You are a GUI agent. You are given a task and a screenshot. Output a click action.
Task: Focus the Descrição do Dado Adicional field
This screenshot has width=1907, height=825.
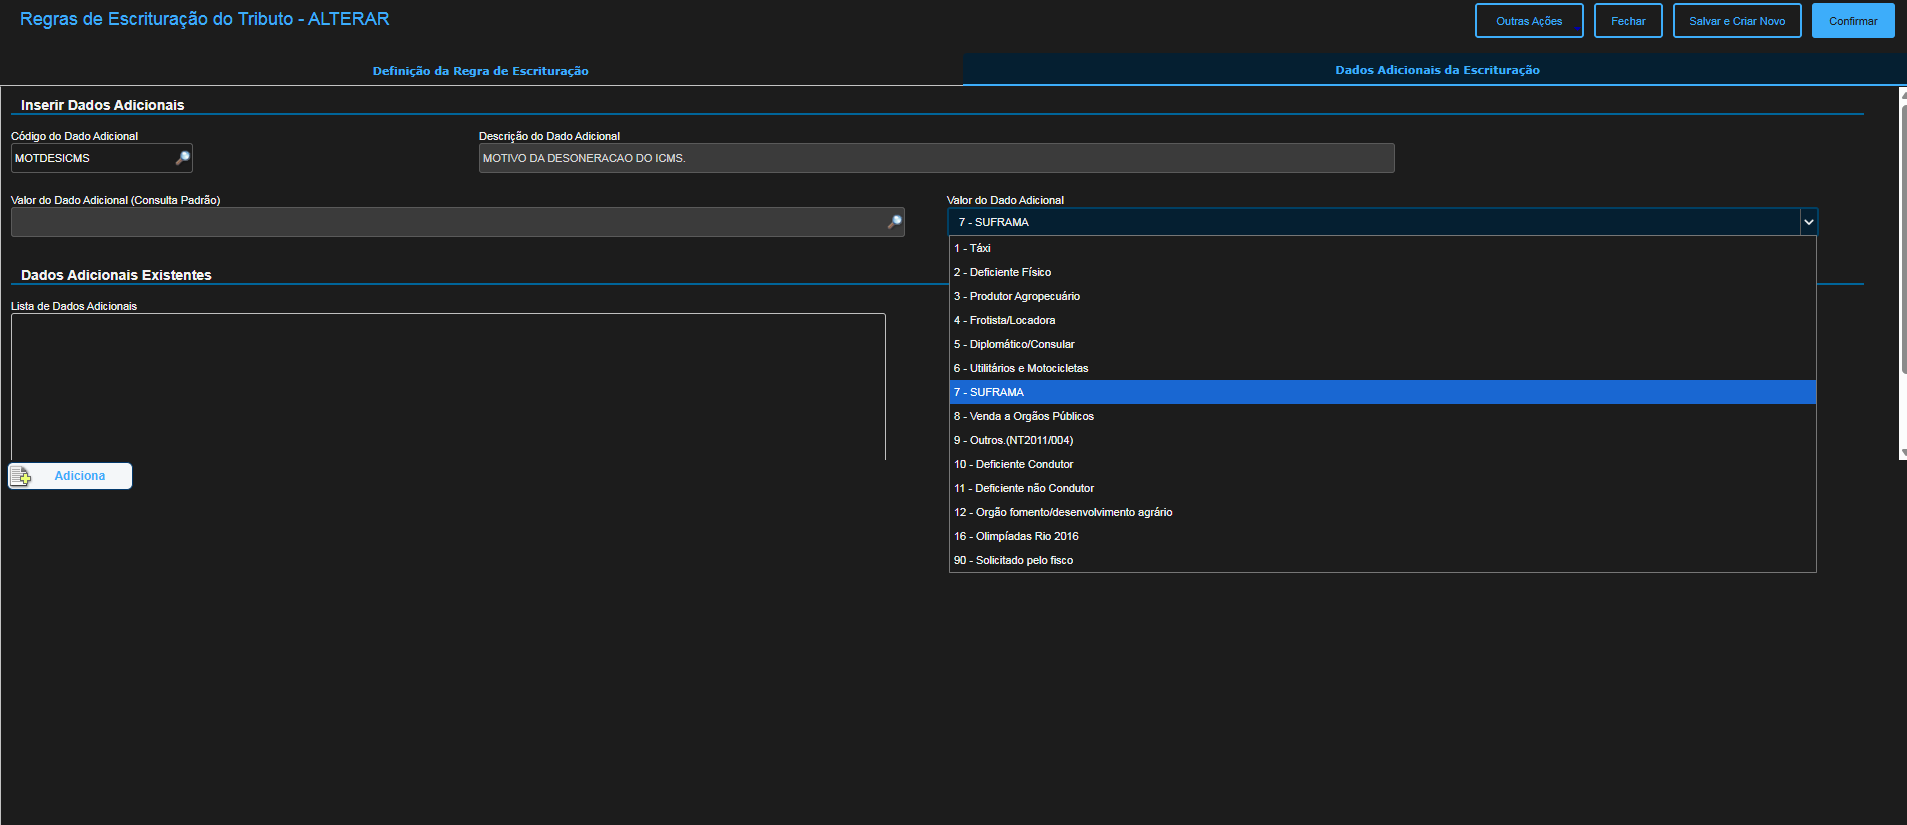936,158
